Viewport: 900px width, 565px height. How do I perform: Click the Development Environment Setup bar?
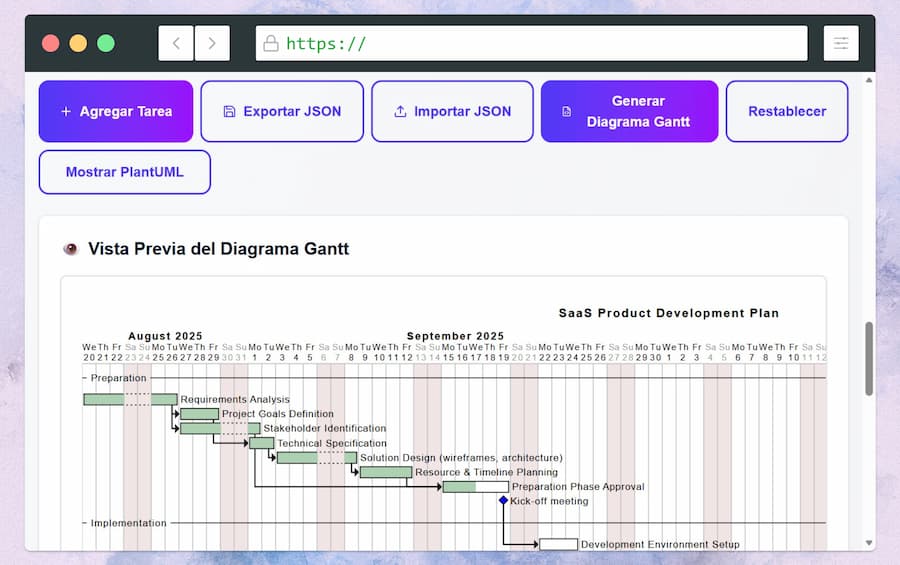[558, 545]
